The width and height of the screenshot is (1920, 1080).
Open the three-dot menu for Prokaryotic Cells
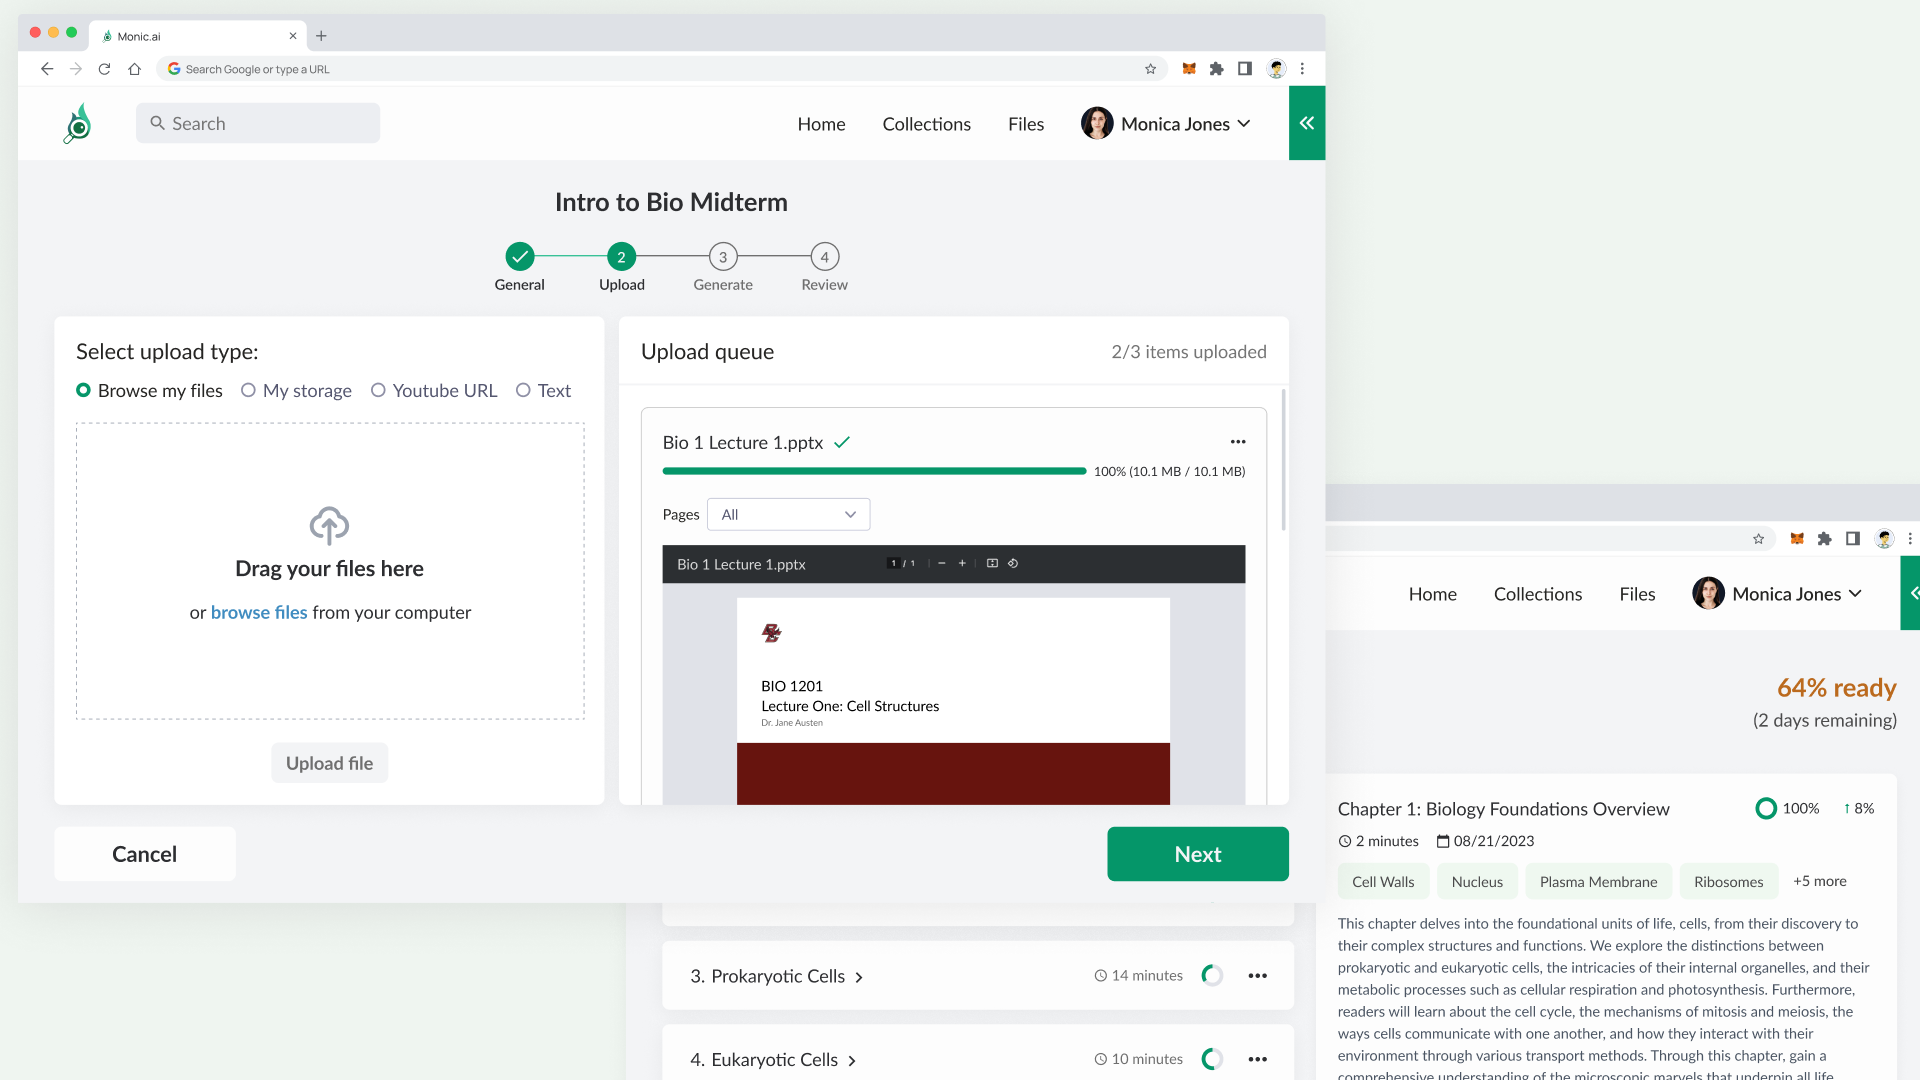click(1257, 976)
